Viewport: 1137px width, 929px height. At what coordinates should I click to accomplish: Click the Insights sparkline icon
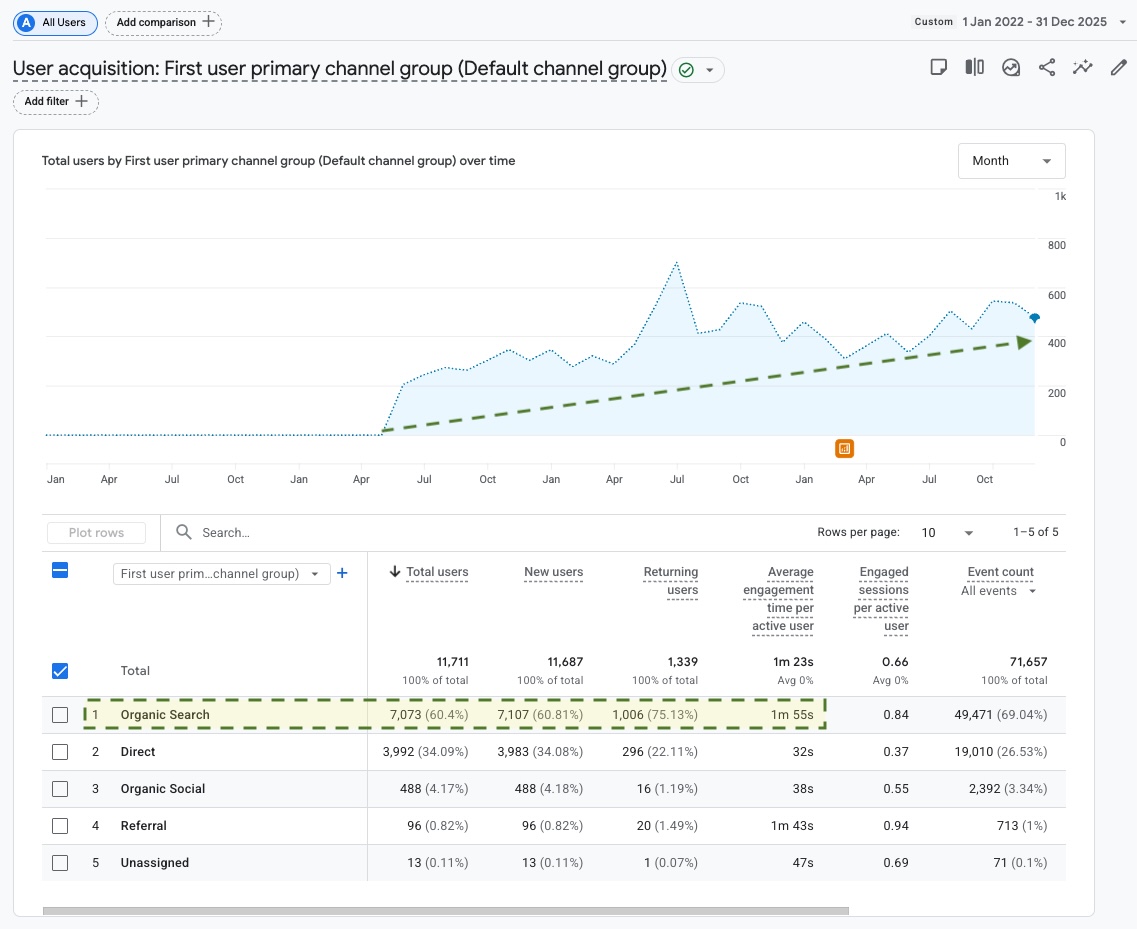click(x=1083, y=68)
